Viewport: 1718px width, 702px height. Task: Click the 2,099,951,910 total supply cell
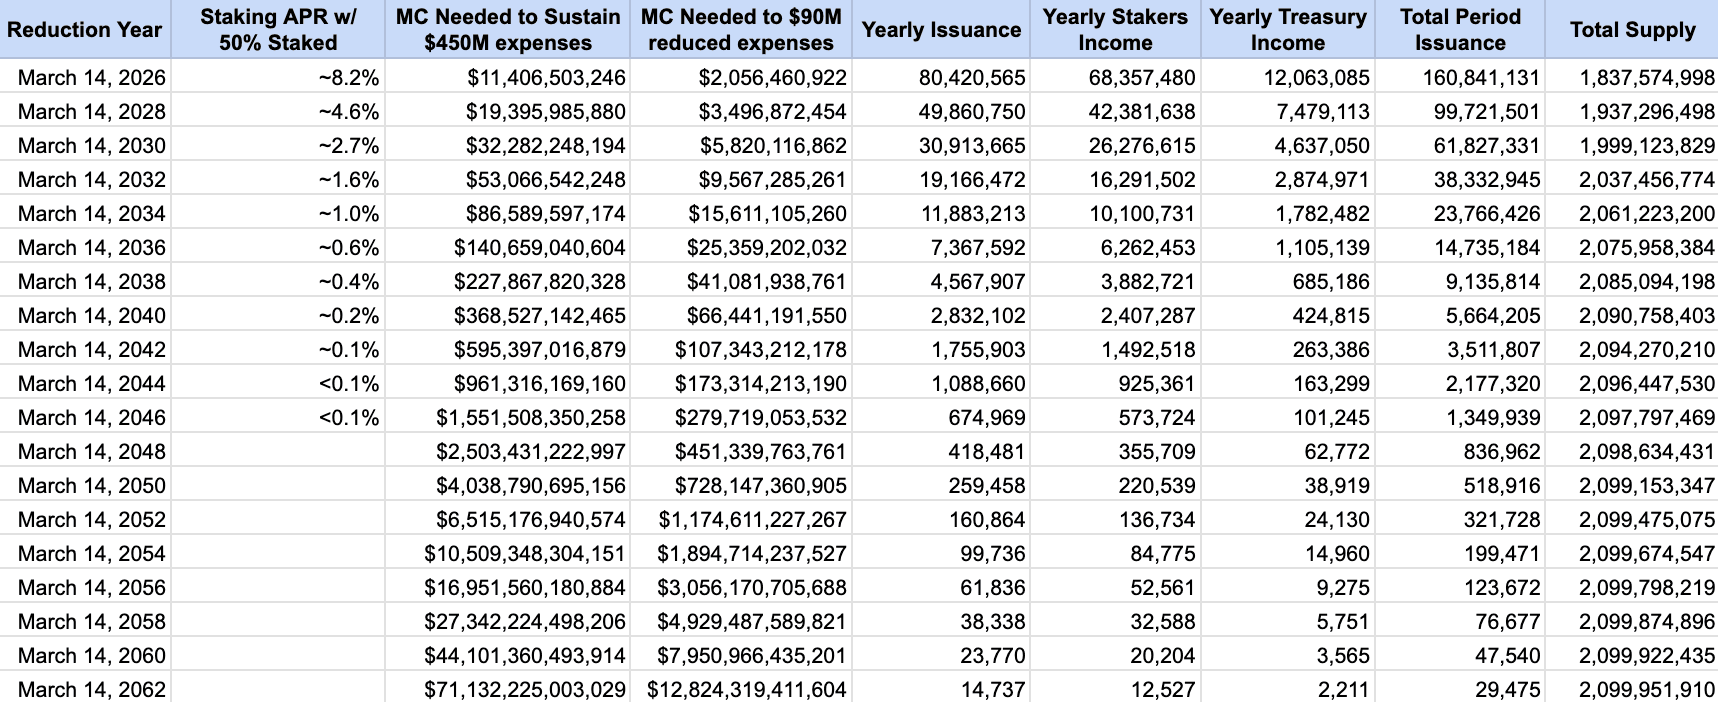[x=1647, y=690]
